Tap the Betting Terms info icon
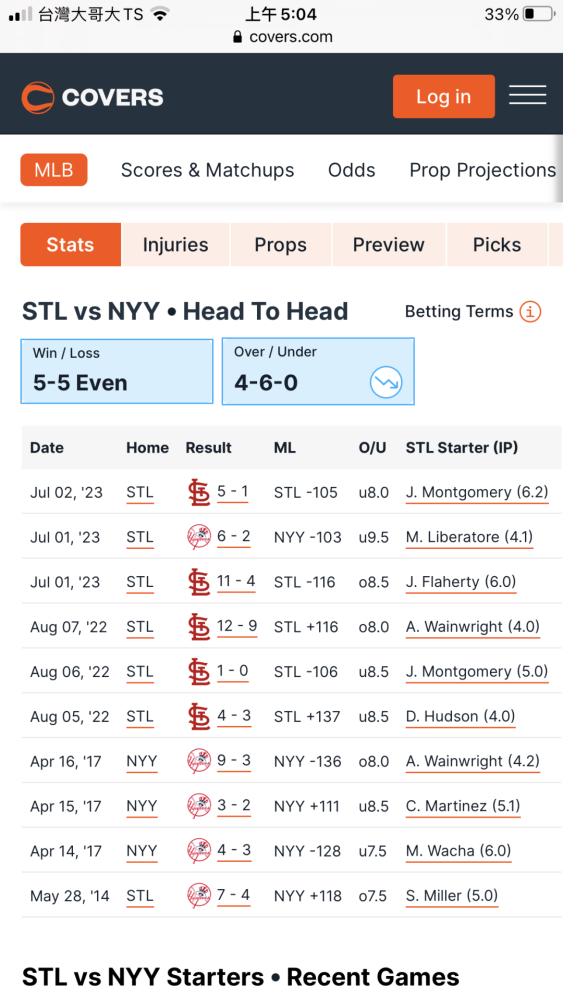Viewport: 563px width, 1000px height. (x=530, y=311)
